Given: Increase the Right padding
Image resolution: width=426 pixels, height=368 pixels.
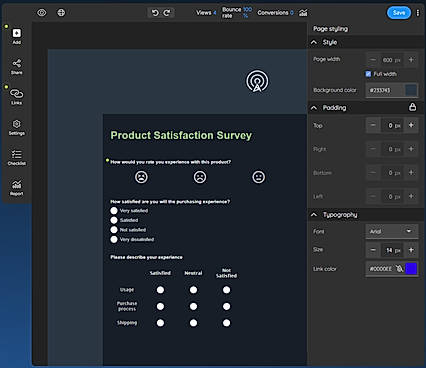Looking at the screenshot, I should 411,149.
